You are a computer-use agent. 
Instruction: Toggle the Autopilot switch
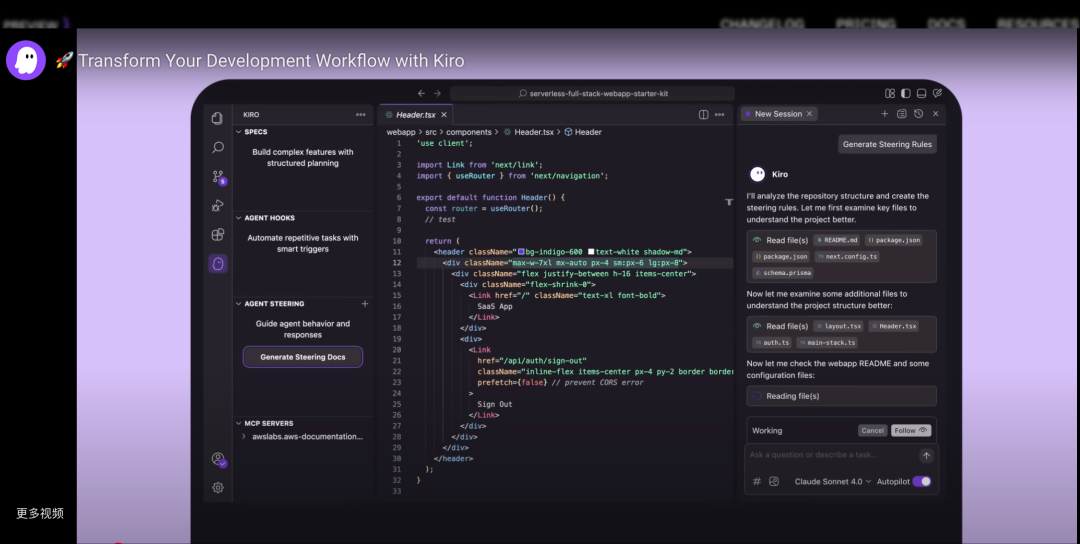pos(922,481)
